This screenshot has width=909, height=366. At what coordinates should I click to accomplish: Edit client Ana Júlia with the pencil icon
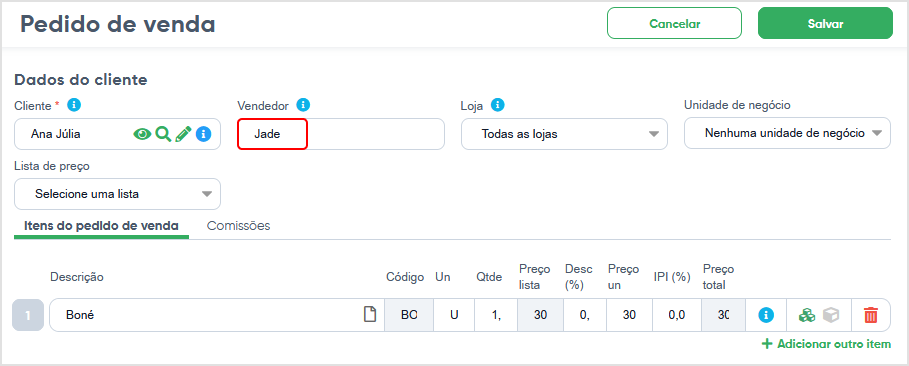pyautogui.click(x=183, y=135)
